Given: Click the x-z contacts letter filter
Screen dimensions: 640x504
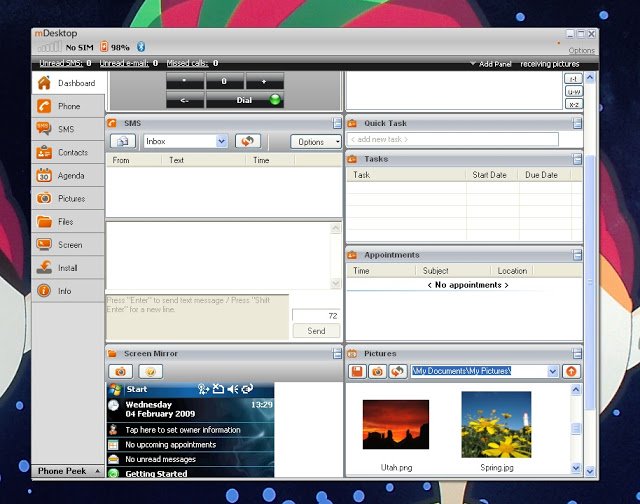Looking at the screenshot, I should click(573, 104).
